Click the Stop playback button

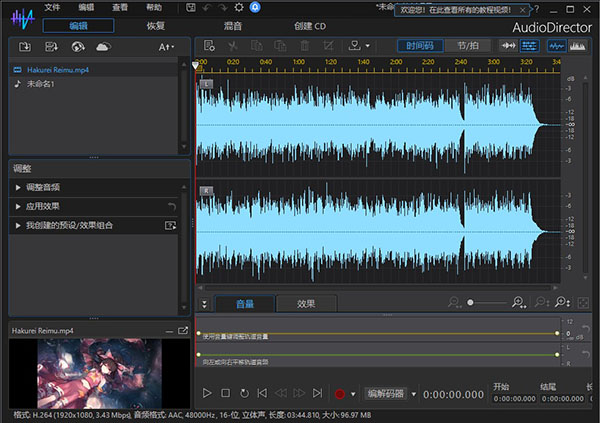[x=225, y=394]
